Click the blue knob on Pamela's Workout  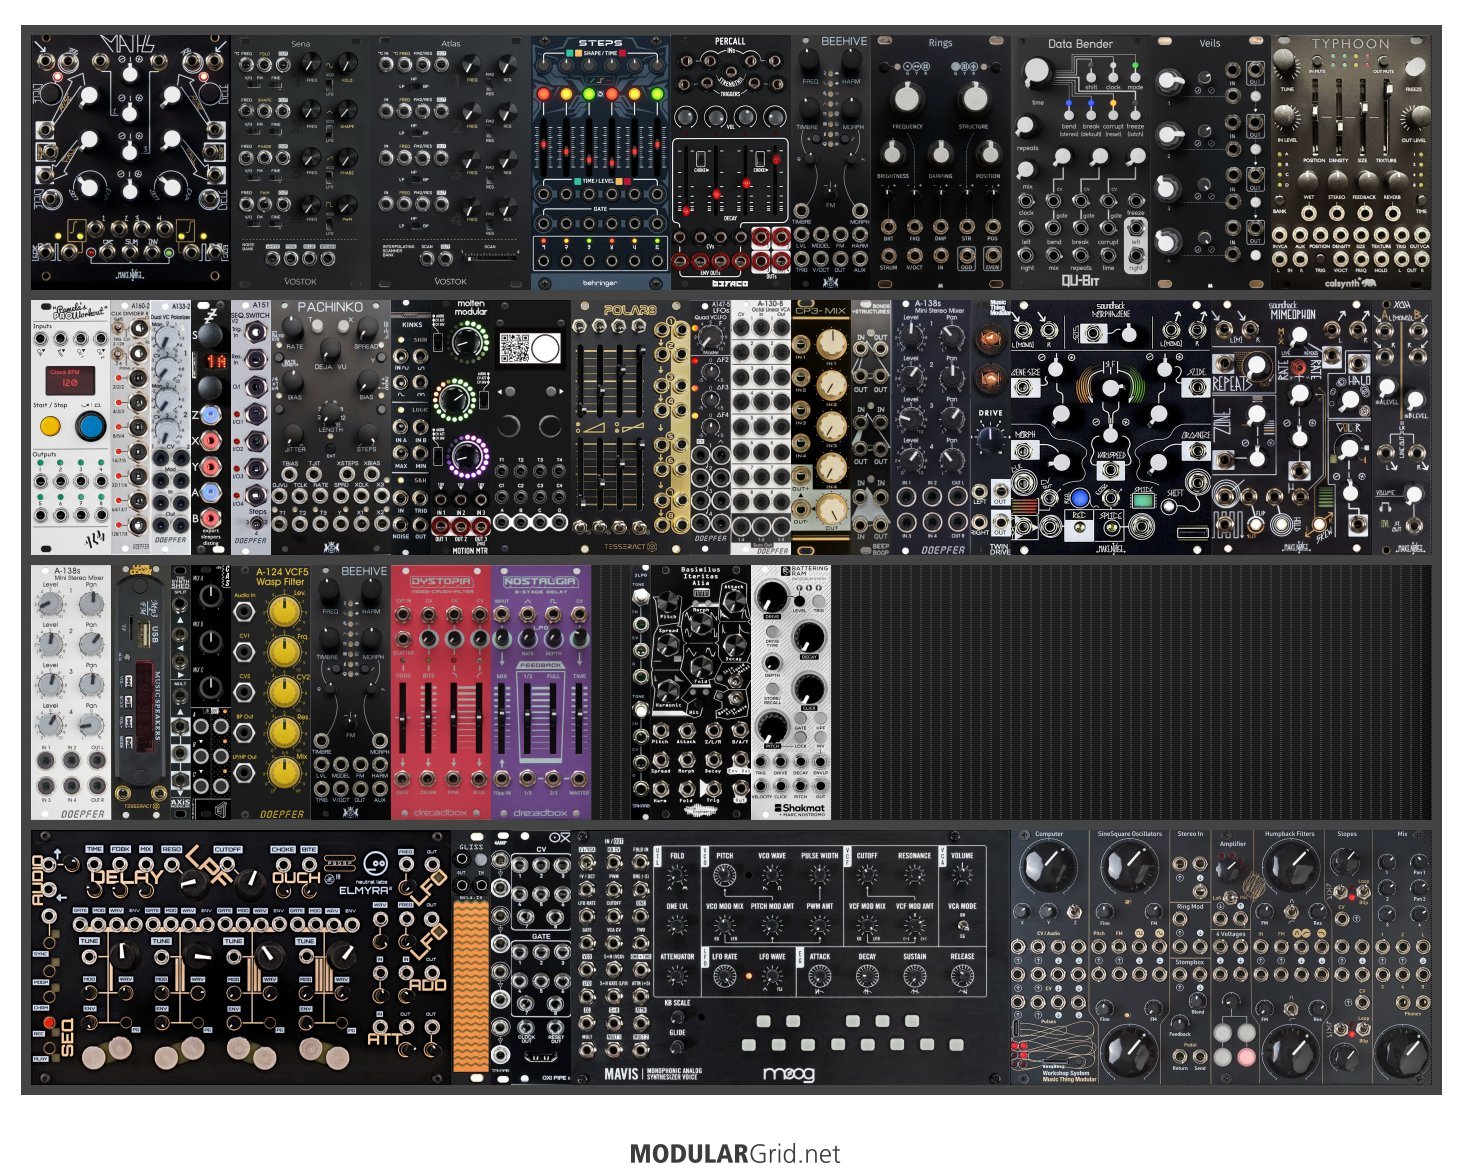pyautogui.click(x=90, y=426)
